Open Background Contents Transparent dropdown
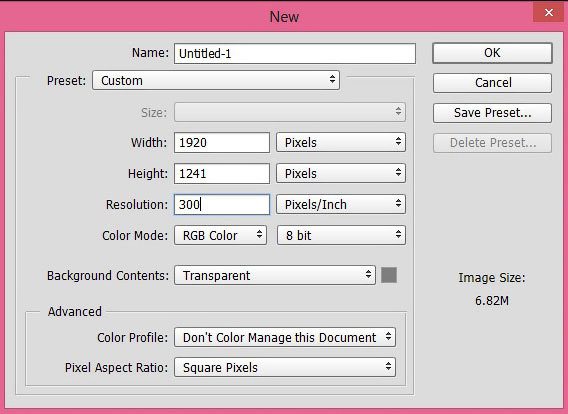Image resolution: width=568 pixels, height=414 pixels. click(275, 275)
